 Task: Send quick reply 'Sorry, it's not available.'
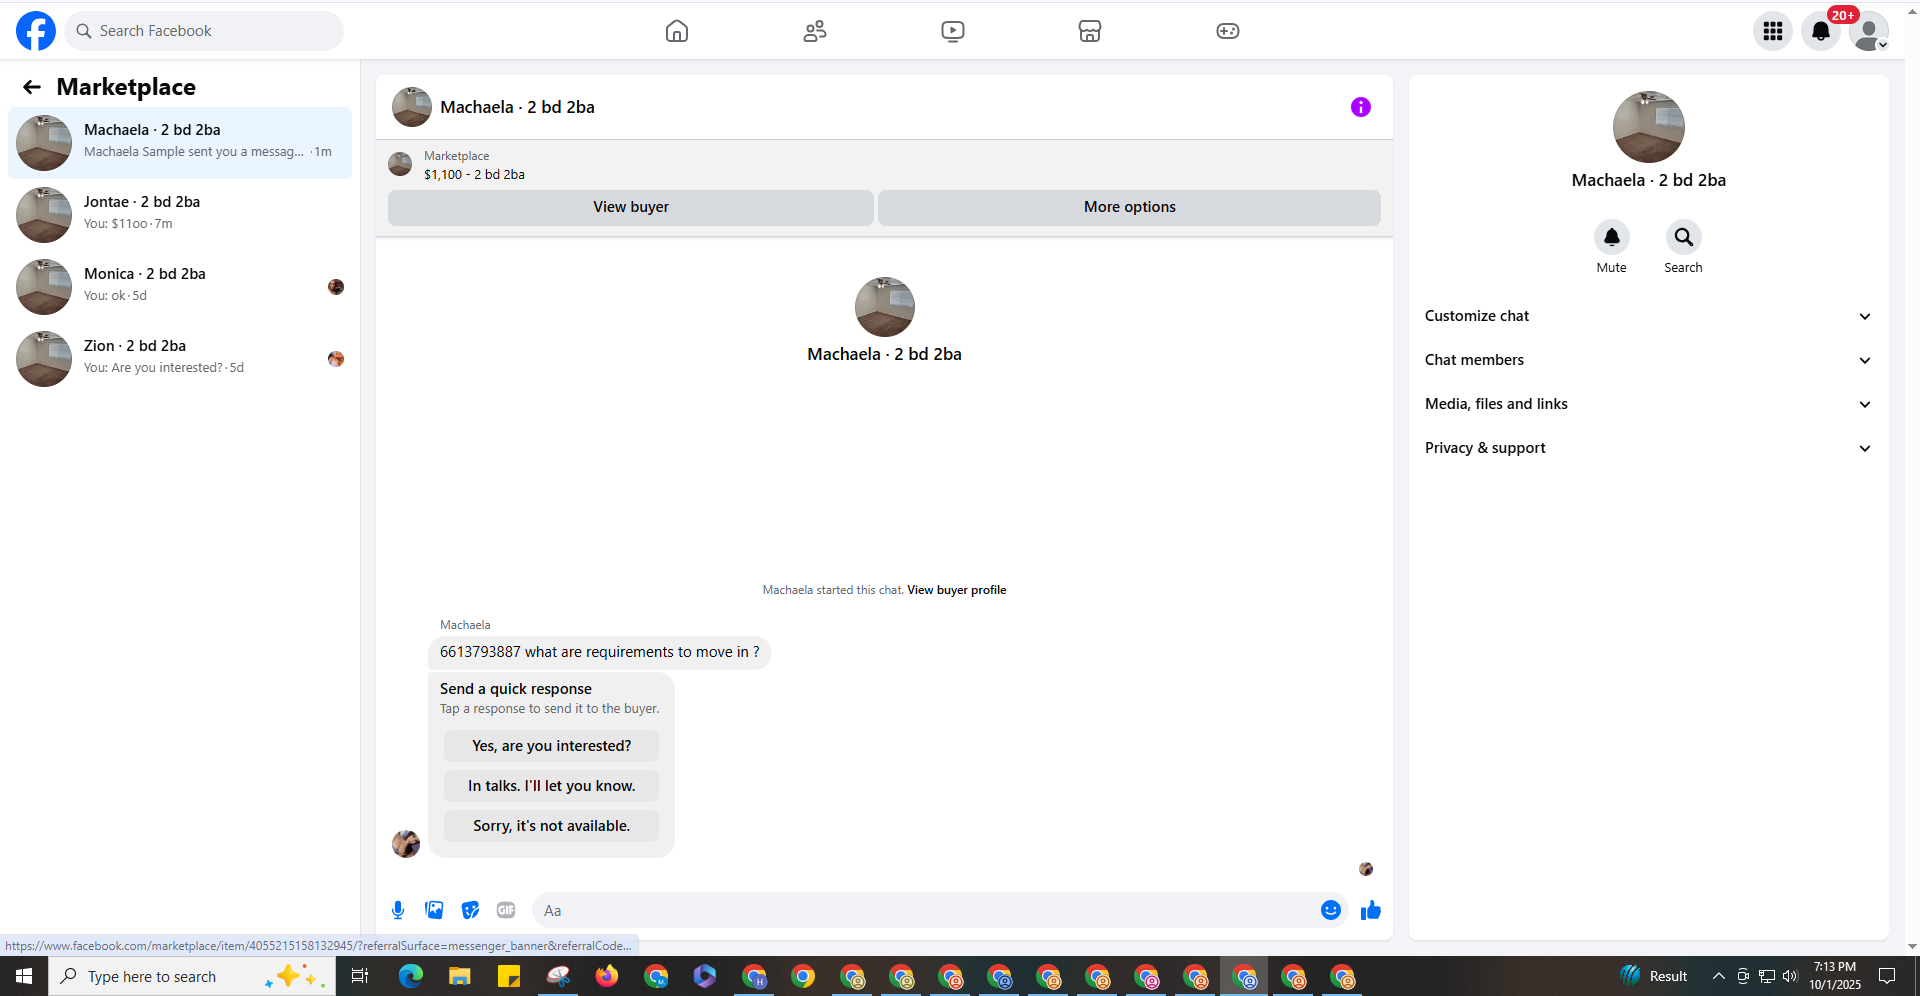tap(552, 826)
